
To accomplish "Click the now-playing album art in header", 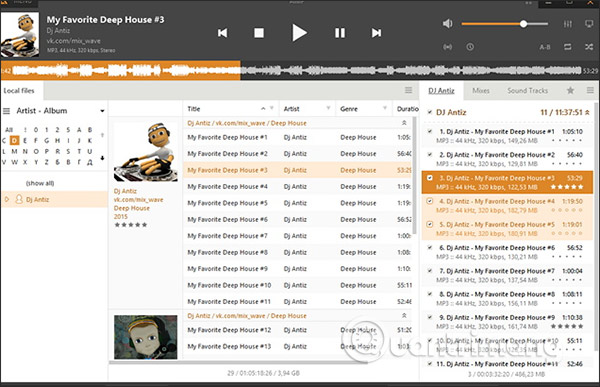I will 20,34.
